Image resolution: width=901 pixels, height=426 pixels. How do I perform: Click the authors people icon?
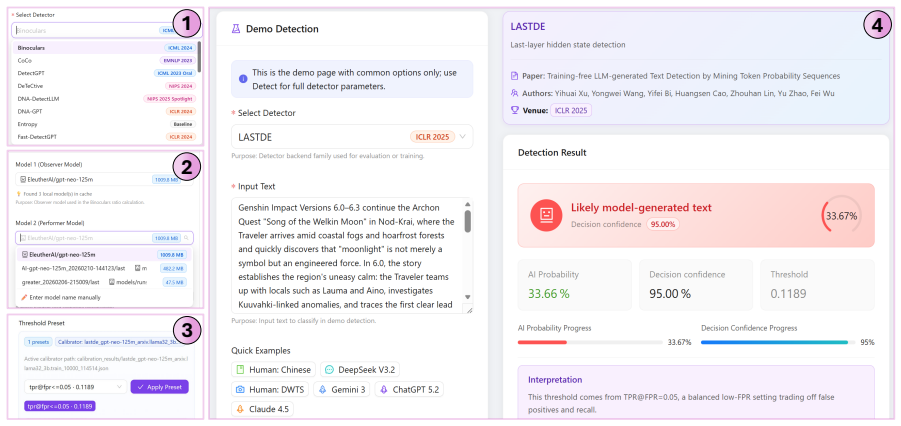(515, 93)
